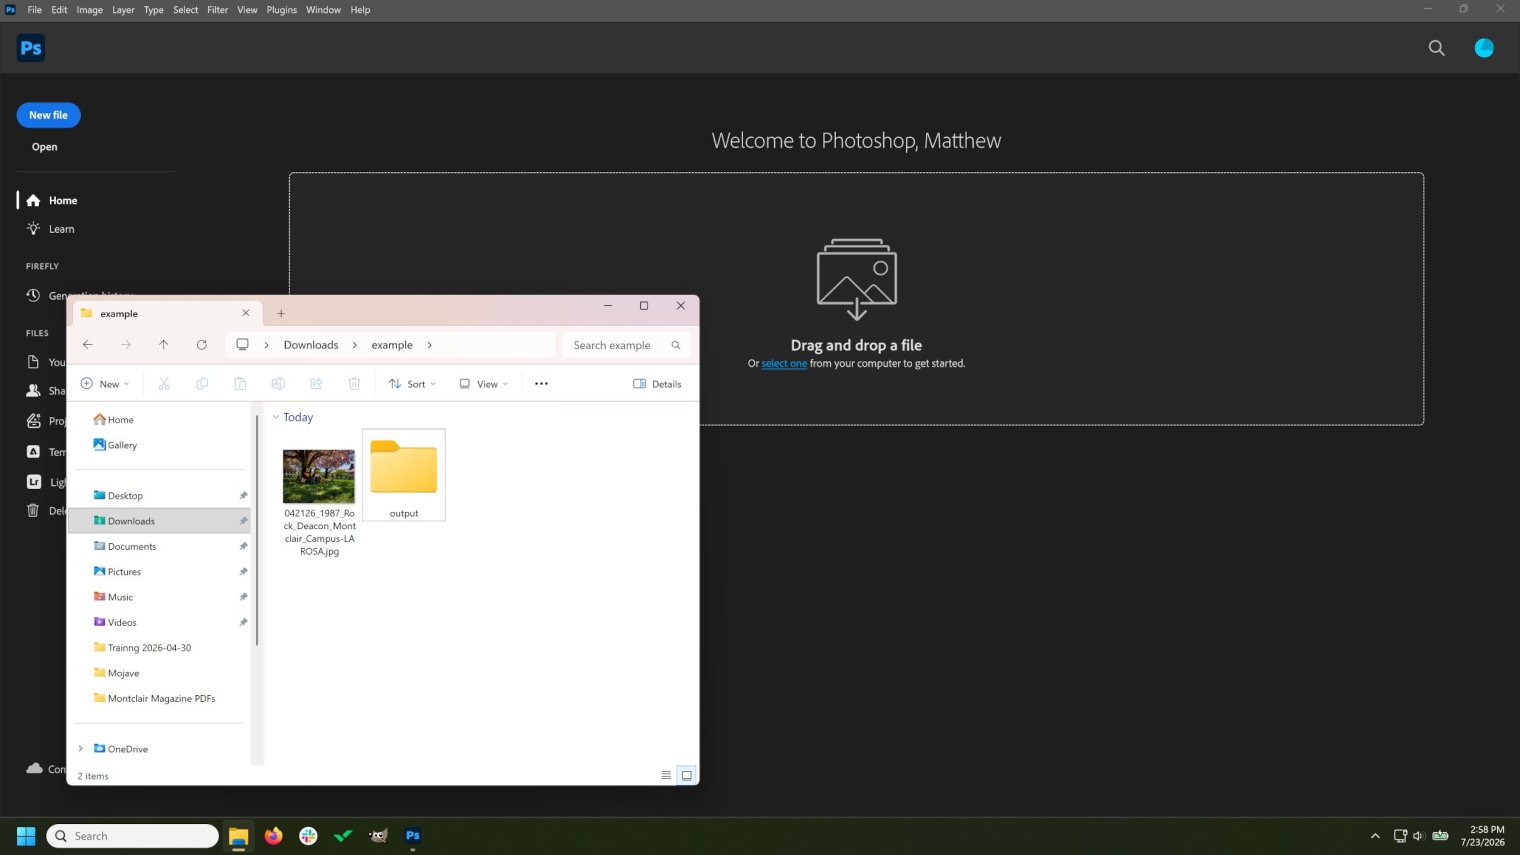Expand chevron after example in address bar

point(430,345)
